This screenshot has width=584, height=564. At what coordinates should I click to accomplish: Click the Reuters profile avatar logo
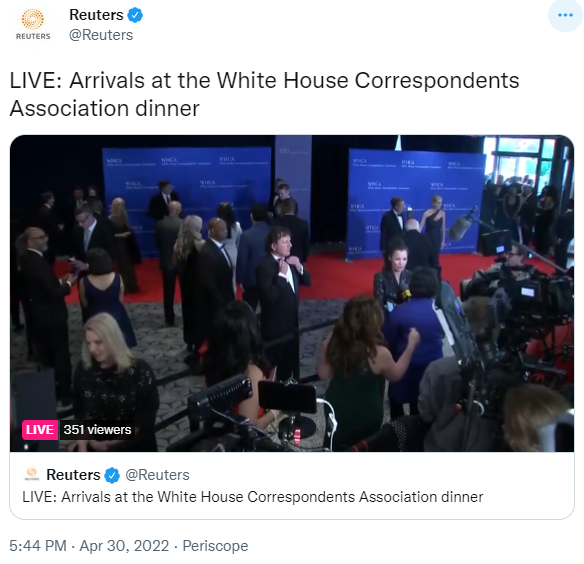tap(33, 25)
